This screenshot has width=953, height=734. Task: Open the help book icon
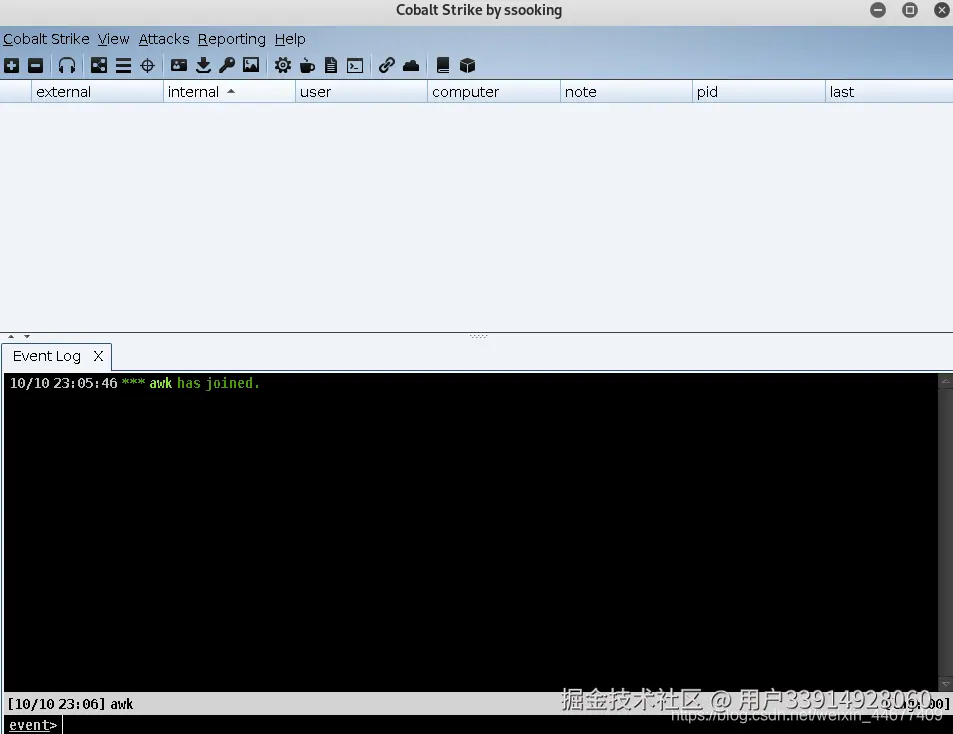click(x=443, y=65)
